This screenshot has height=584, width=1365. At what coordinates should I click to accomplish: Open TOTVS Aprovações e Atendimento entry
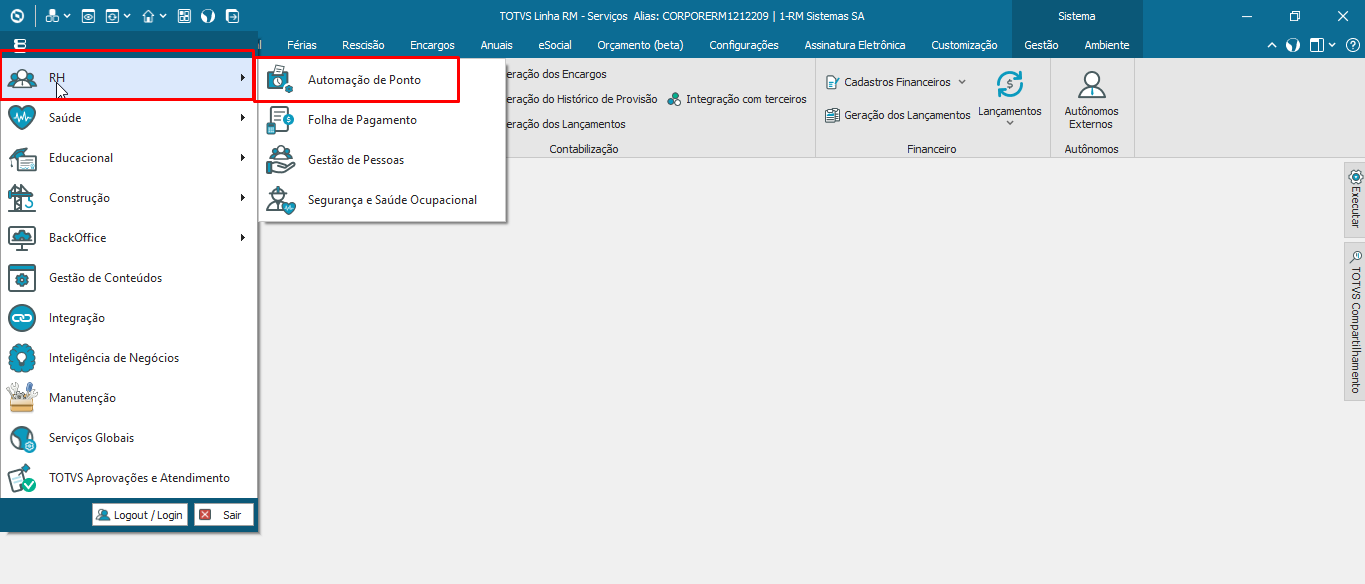click(129, 478)
